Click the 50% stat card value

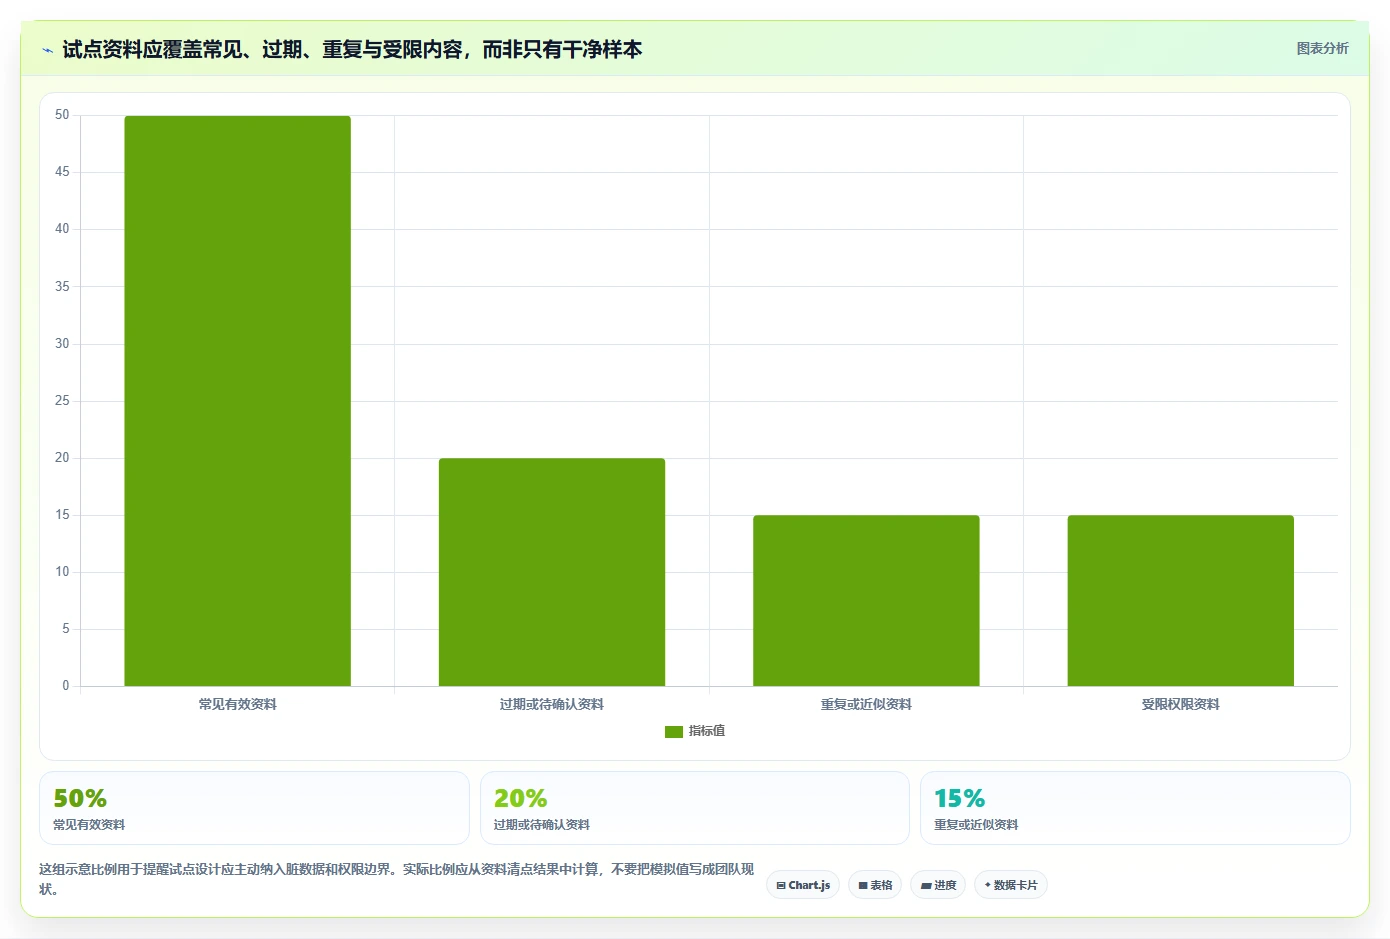pos(80,798)
